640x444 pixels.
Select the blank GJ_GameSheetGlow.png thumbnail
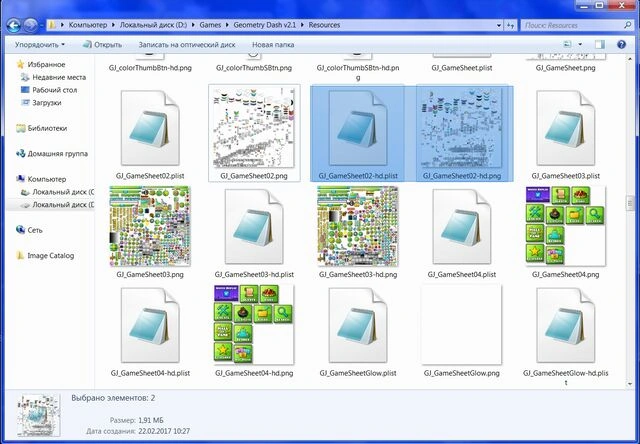coord(462,324)
